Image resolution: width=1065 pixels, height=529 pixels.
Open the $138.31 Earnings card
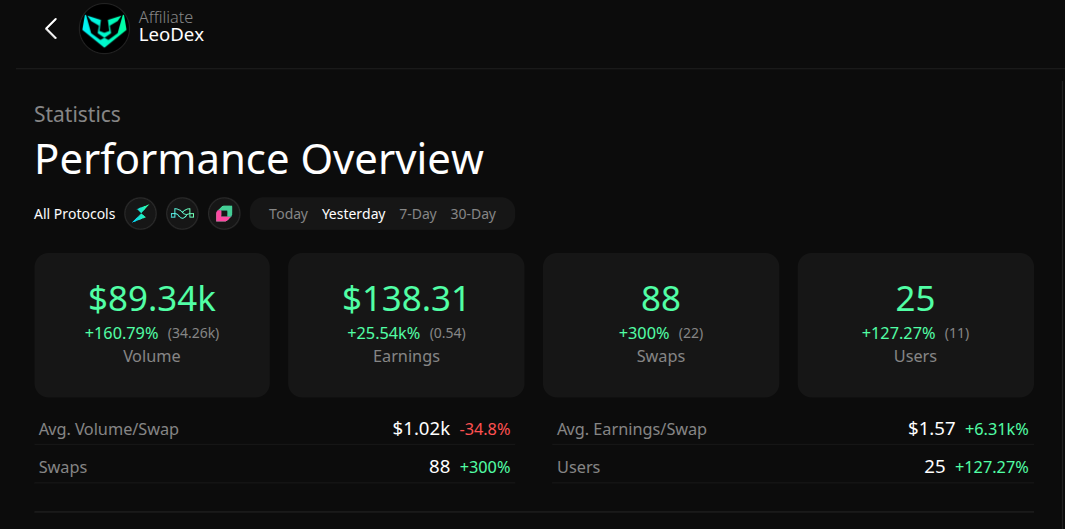coord(406,325)
